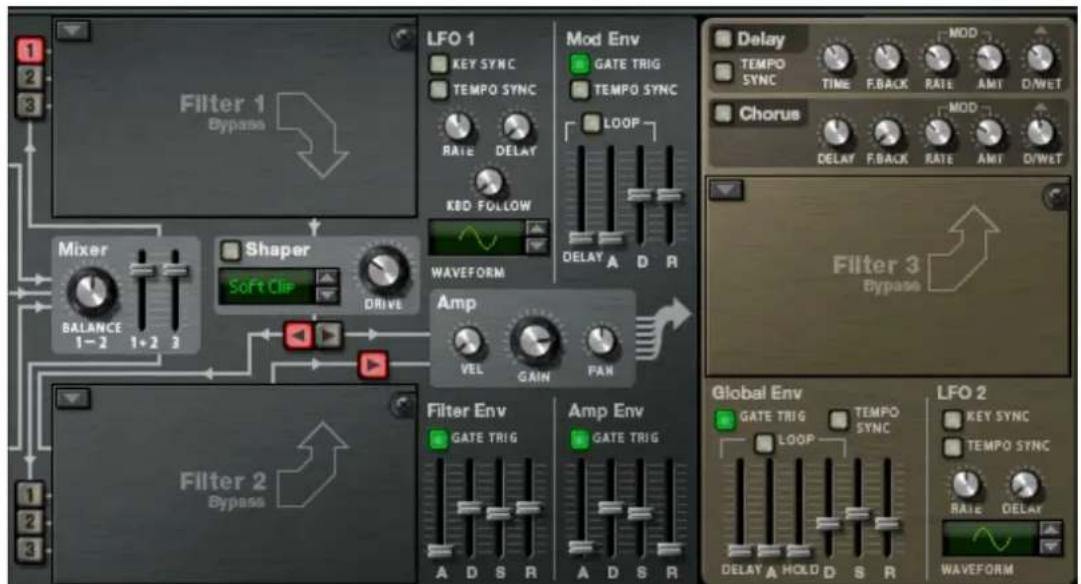Image resolution: width=1081 pixels, height=584 pixels.
Task: Click the Shaper Drive knob
Action: (x=383, y=271)
